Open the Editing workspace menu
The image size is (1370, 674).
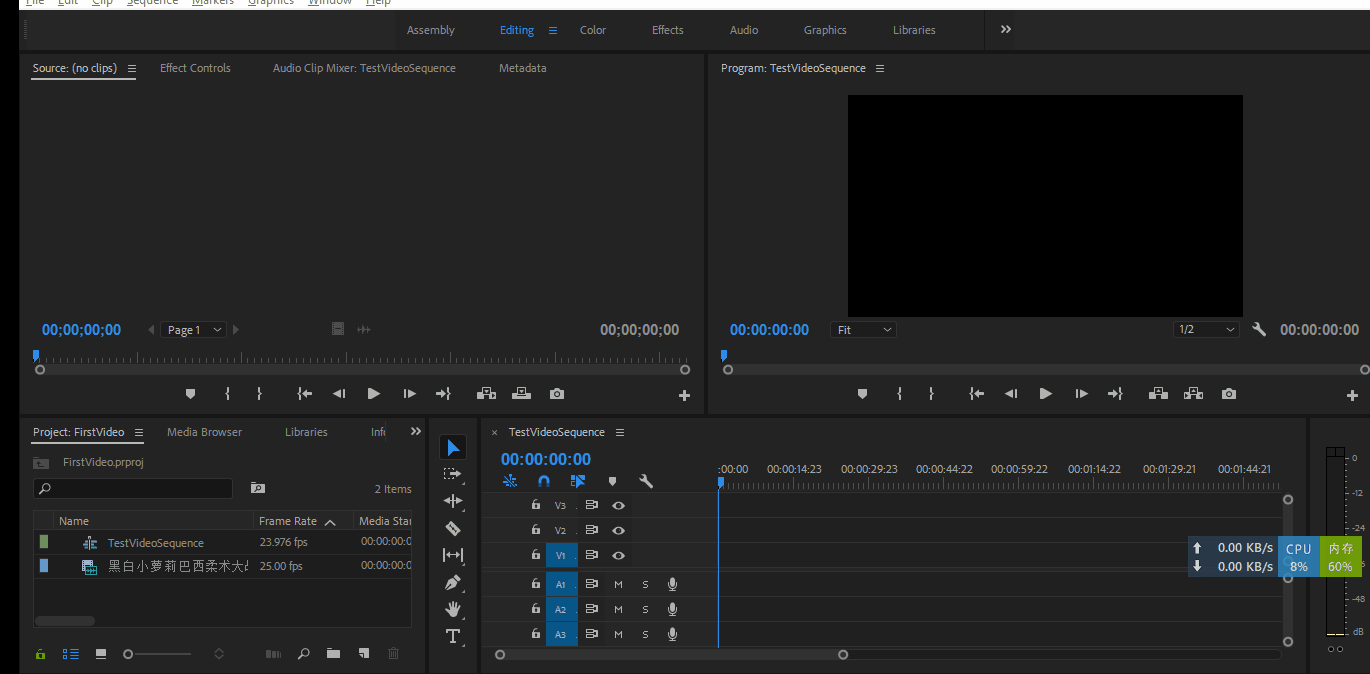click(x=553, y=31)
